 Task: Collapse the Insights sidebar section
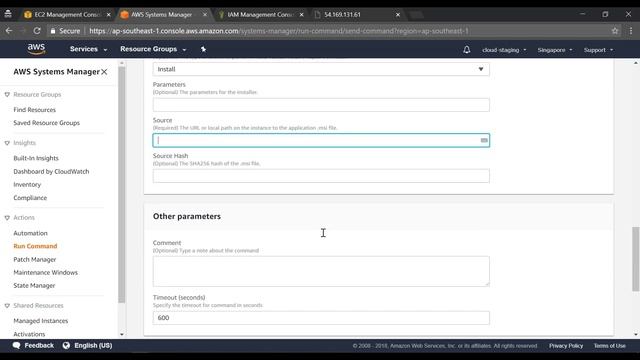click(7, 143)
